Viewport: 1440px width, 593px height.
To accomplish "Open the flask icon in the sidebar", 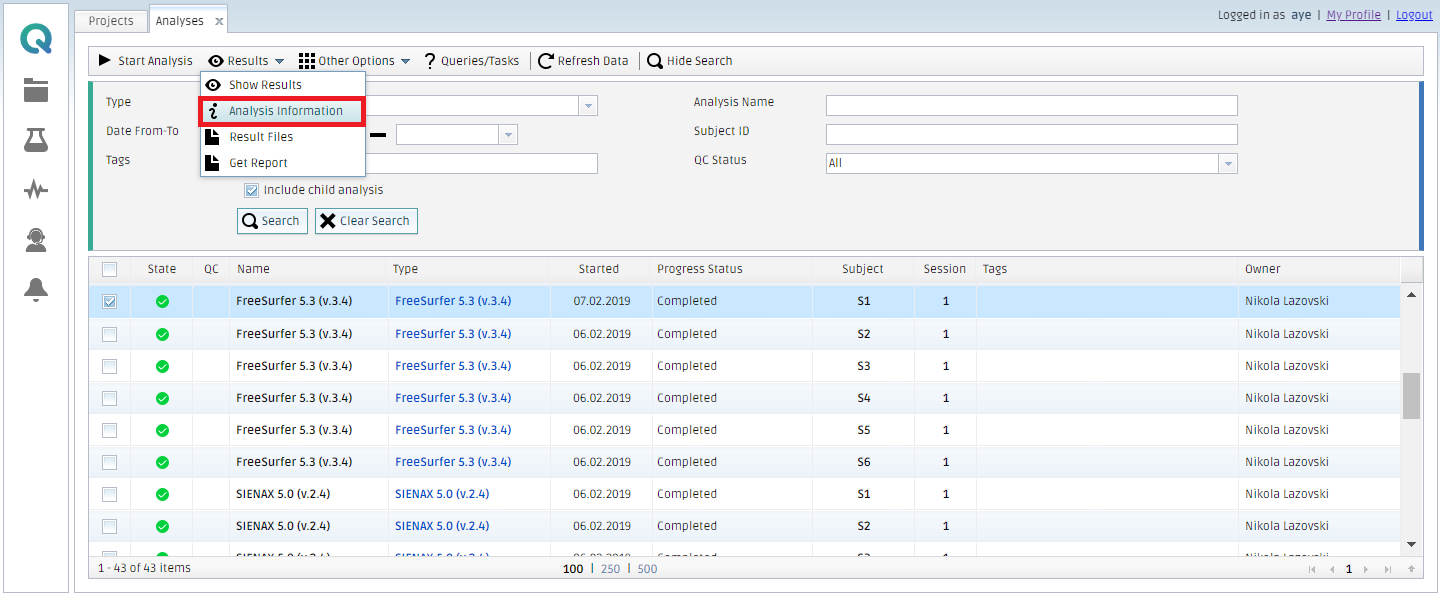I will 36,140.
